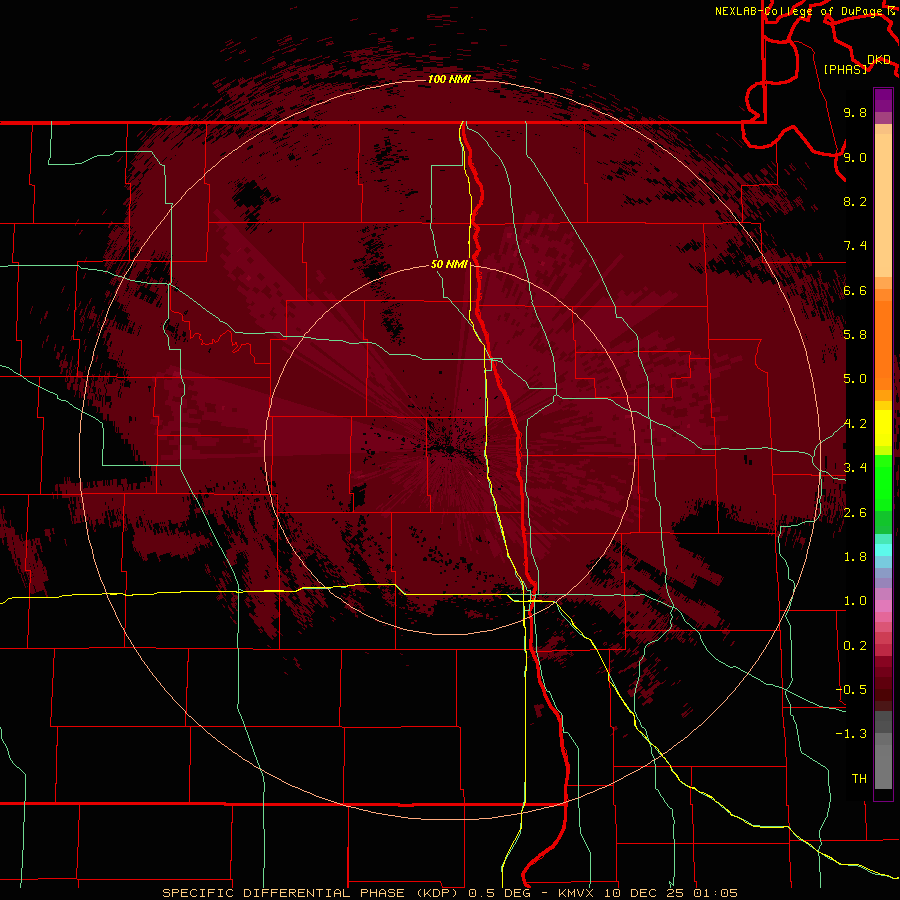Select the 8.2 scale value
Image resolution: width=900 pixels, height=900 pixels.
point(855,201)
